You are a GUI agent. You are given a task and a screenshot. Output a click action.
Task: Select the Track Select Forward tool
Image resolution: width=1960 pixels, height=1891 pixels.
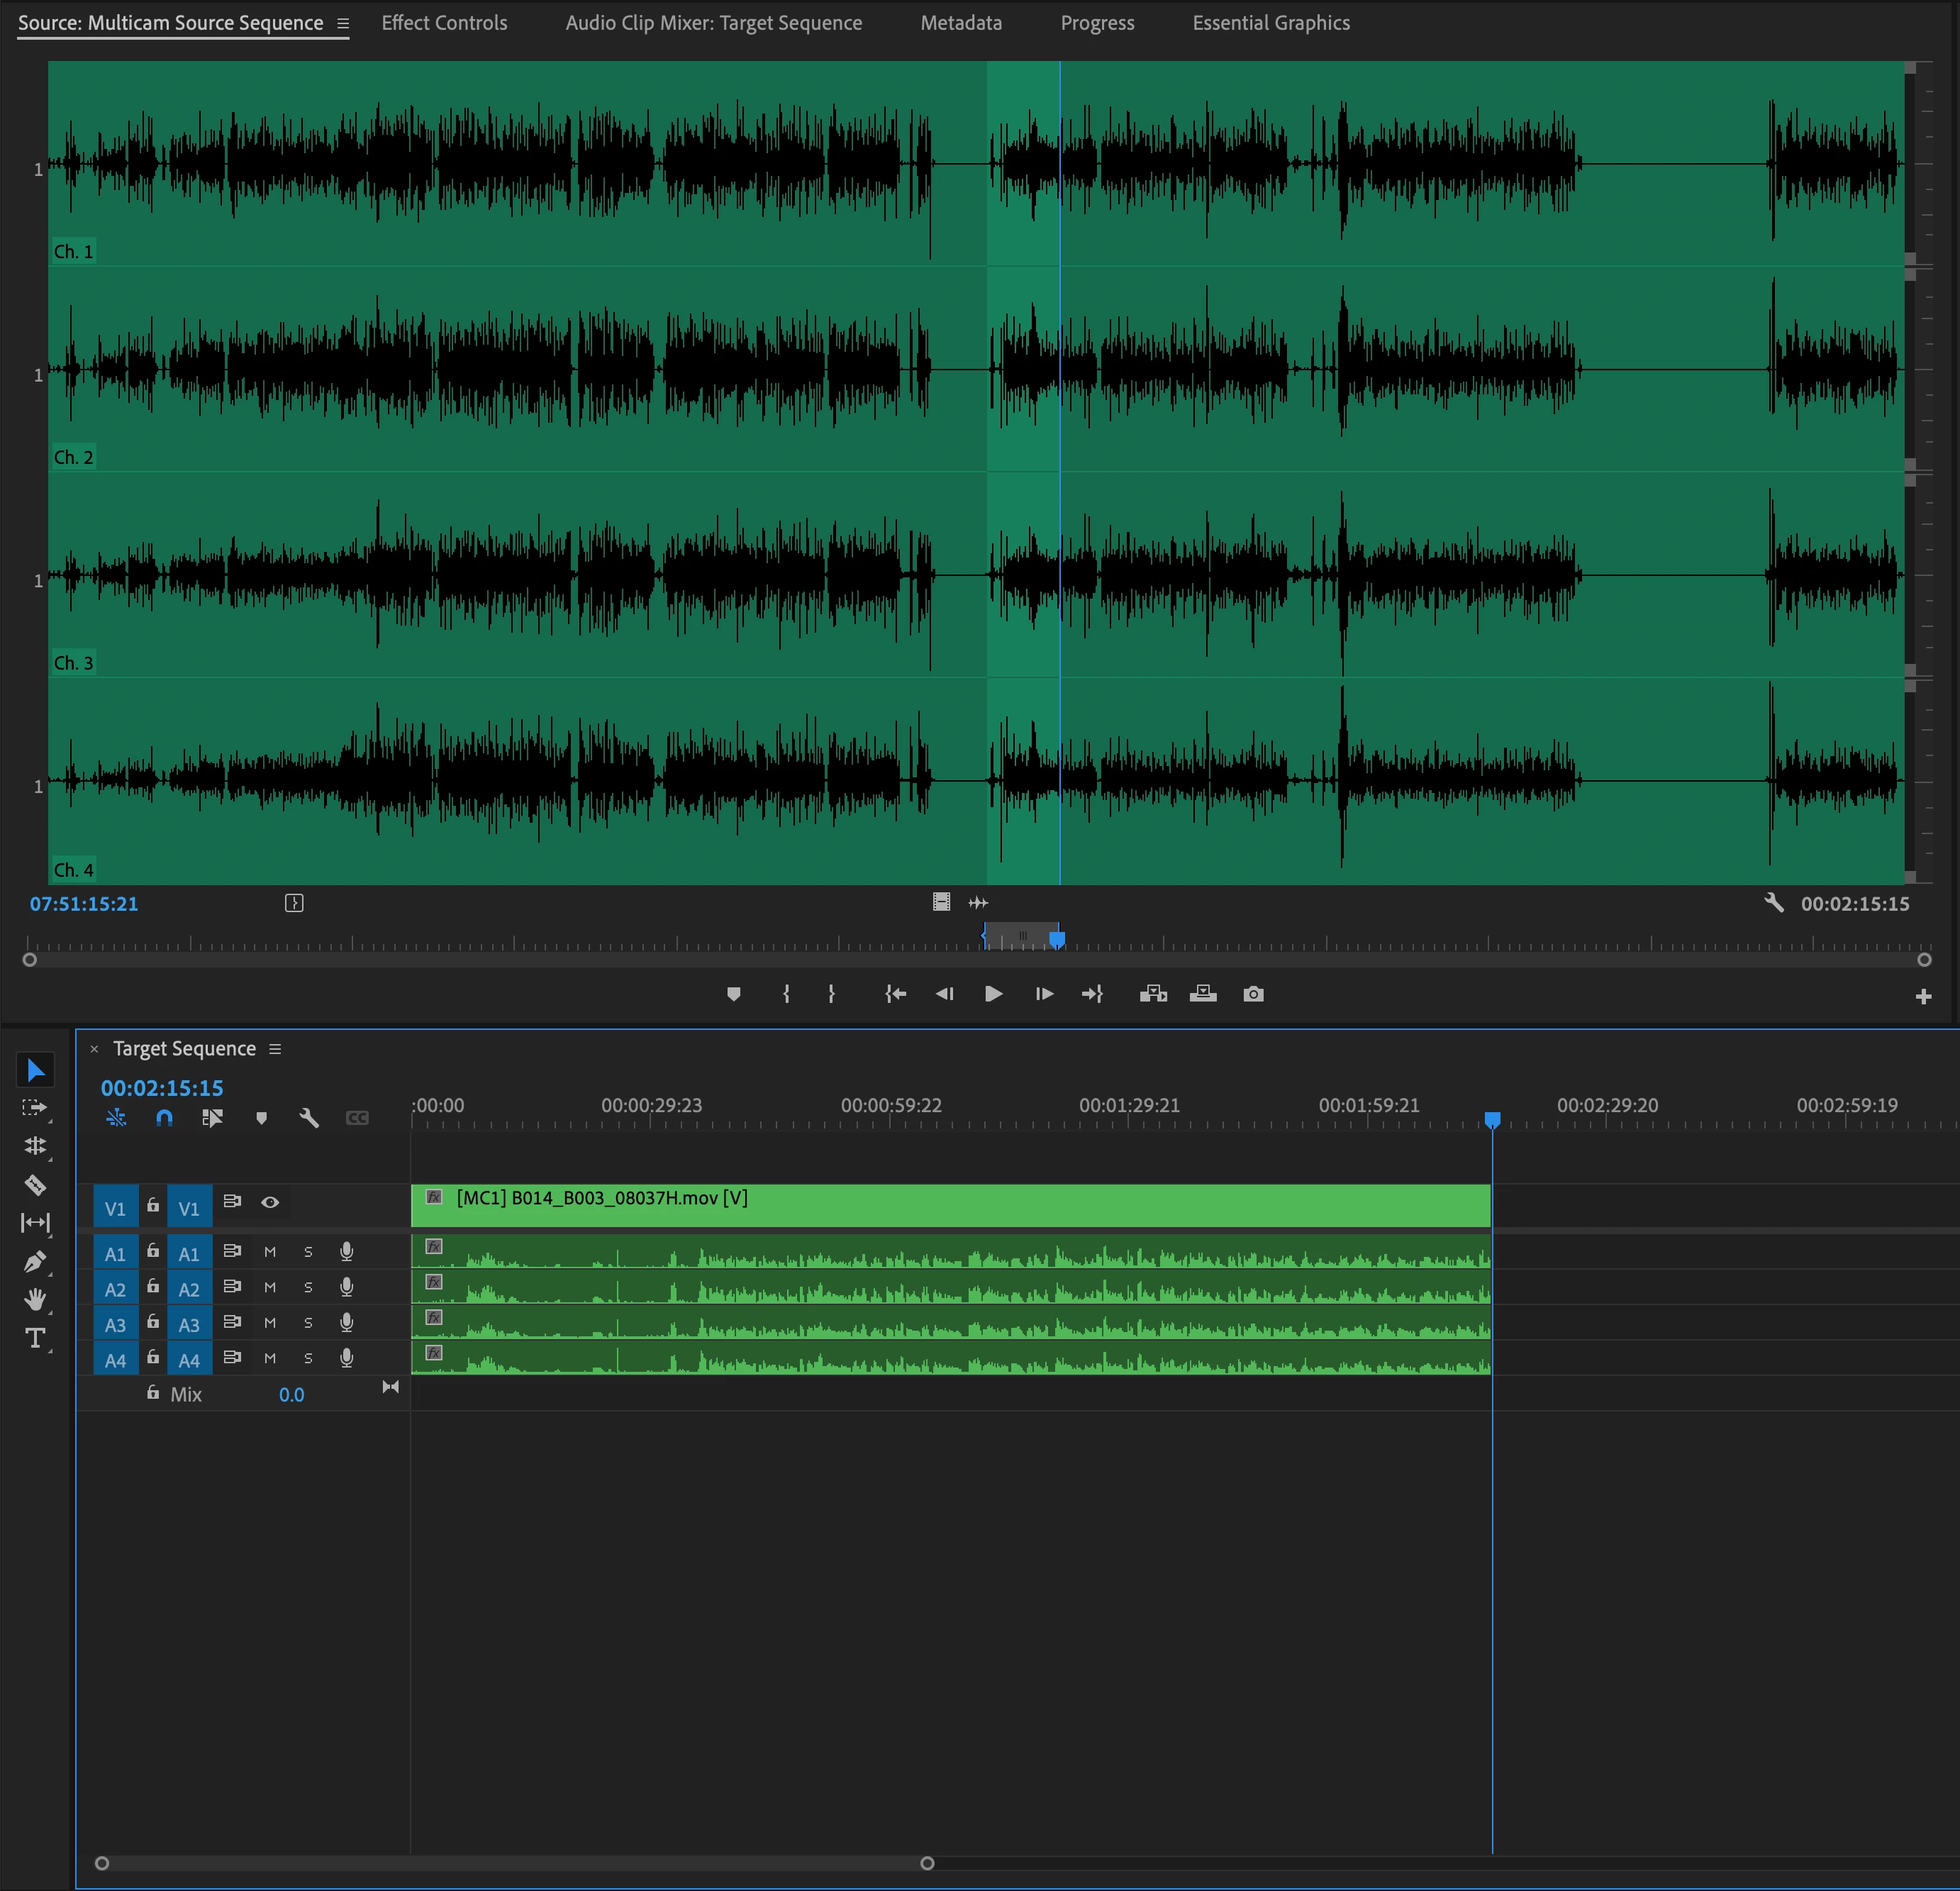(x=35, y=1108)
